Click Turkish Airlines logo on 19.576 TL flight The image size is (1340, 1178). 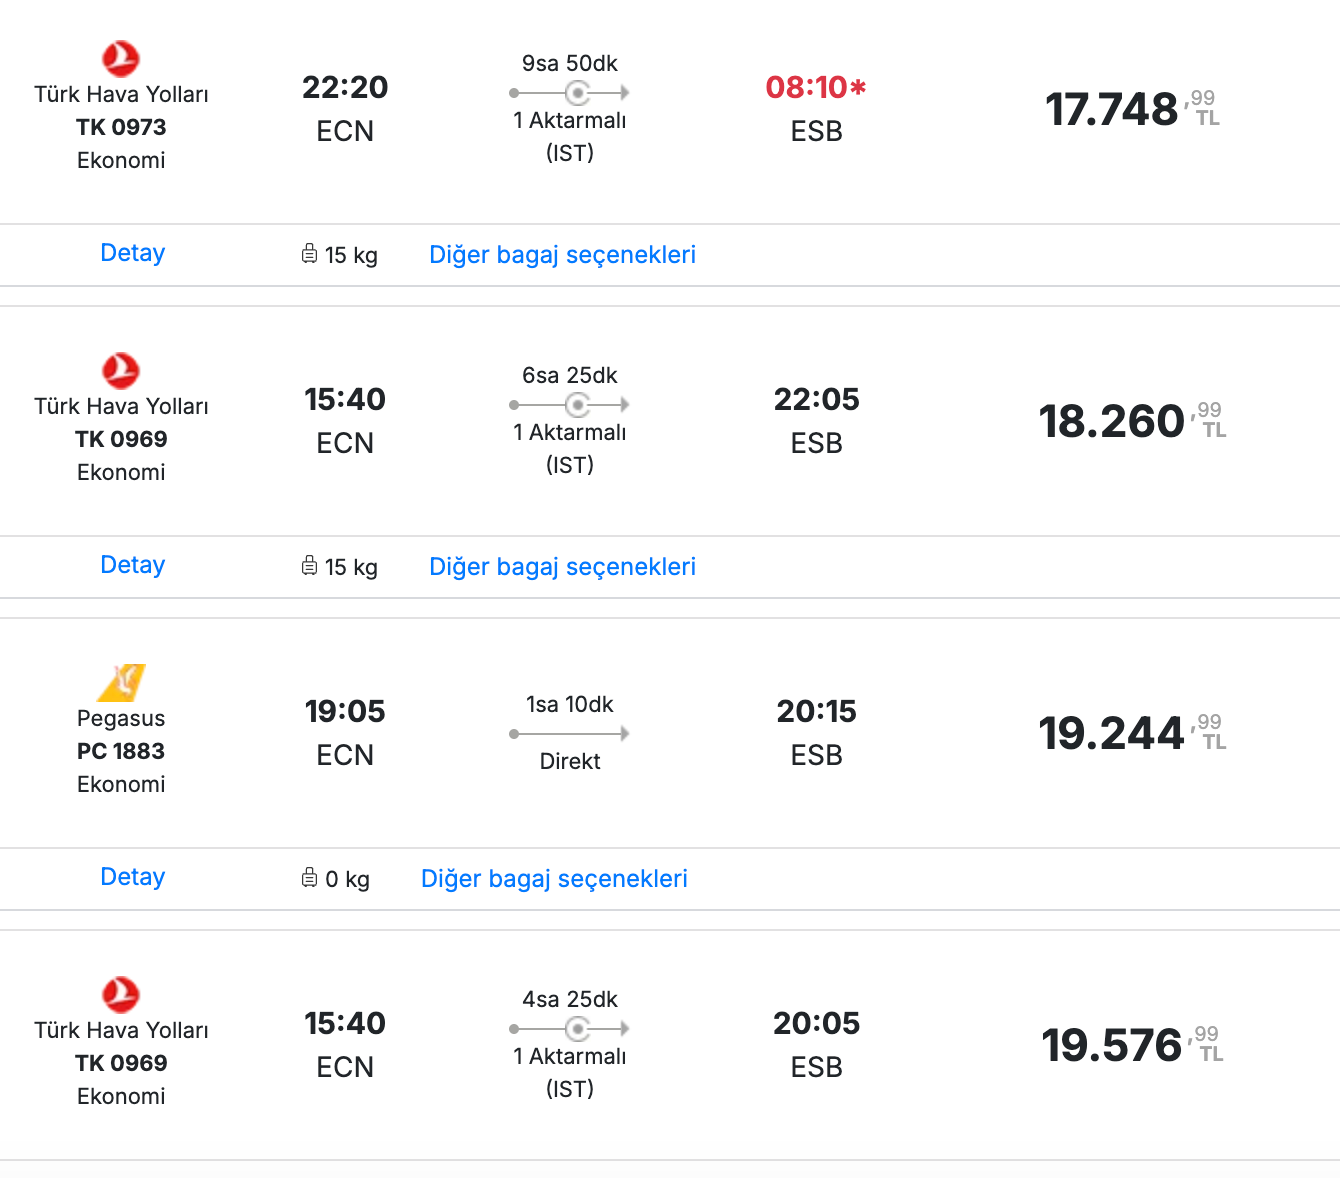(x=121, y=995)
